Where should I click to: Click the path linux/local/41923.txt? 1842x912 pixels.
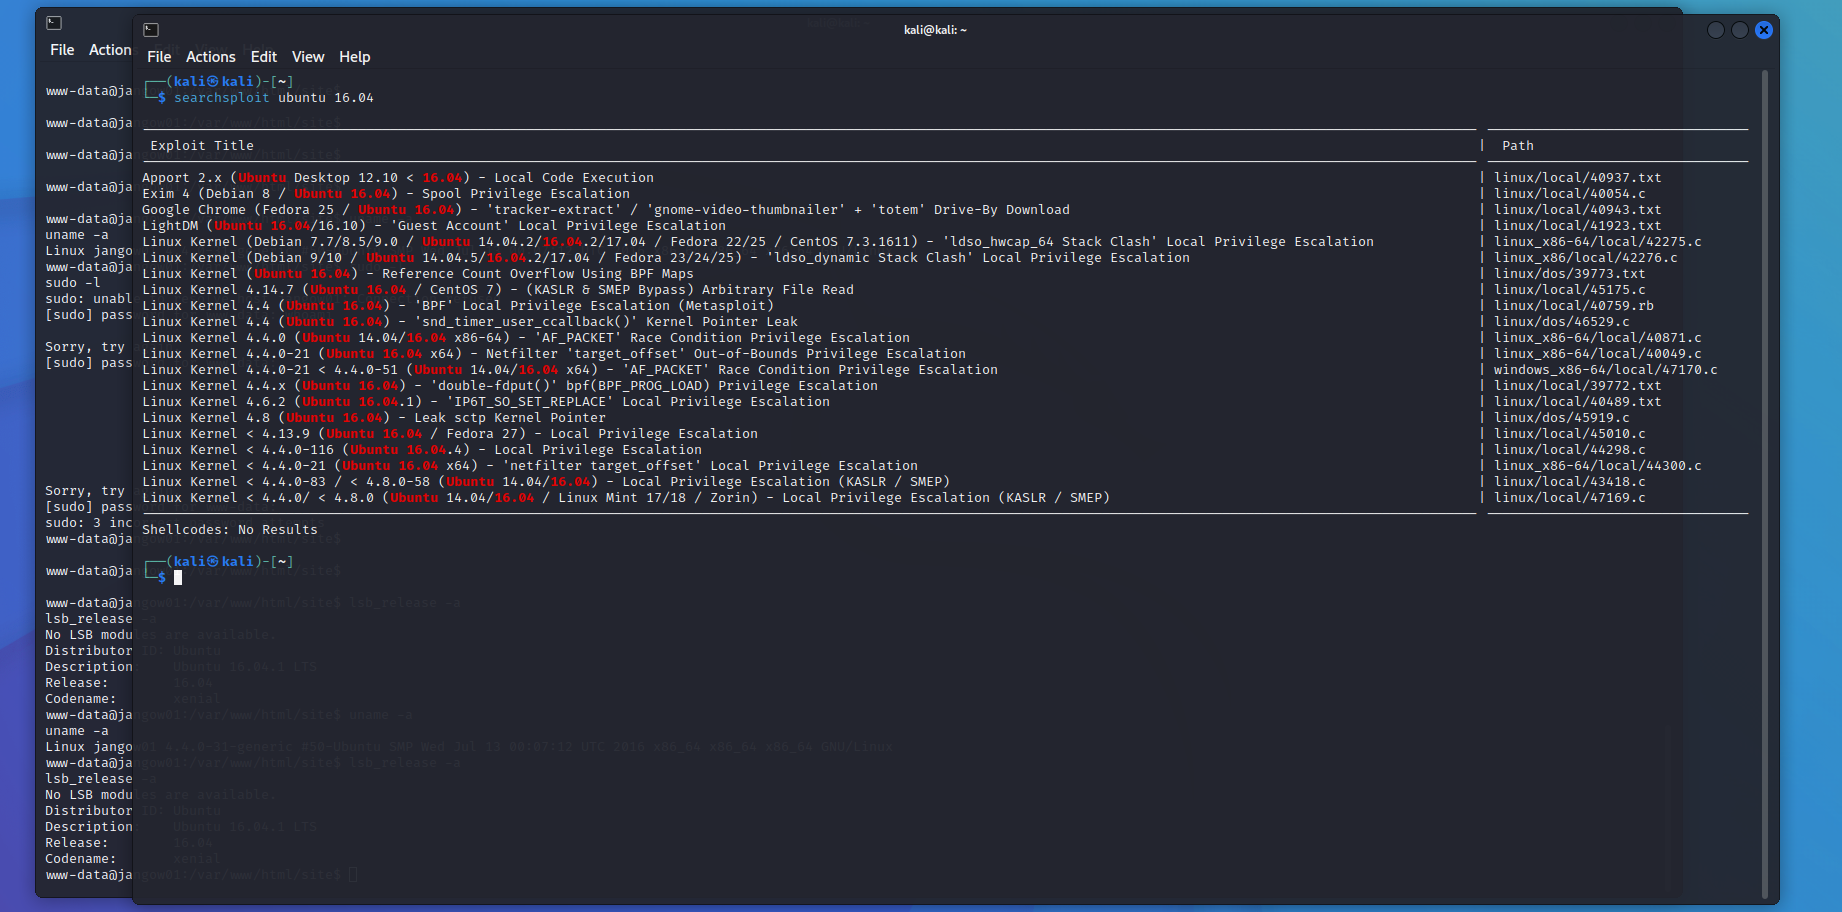1578,226
